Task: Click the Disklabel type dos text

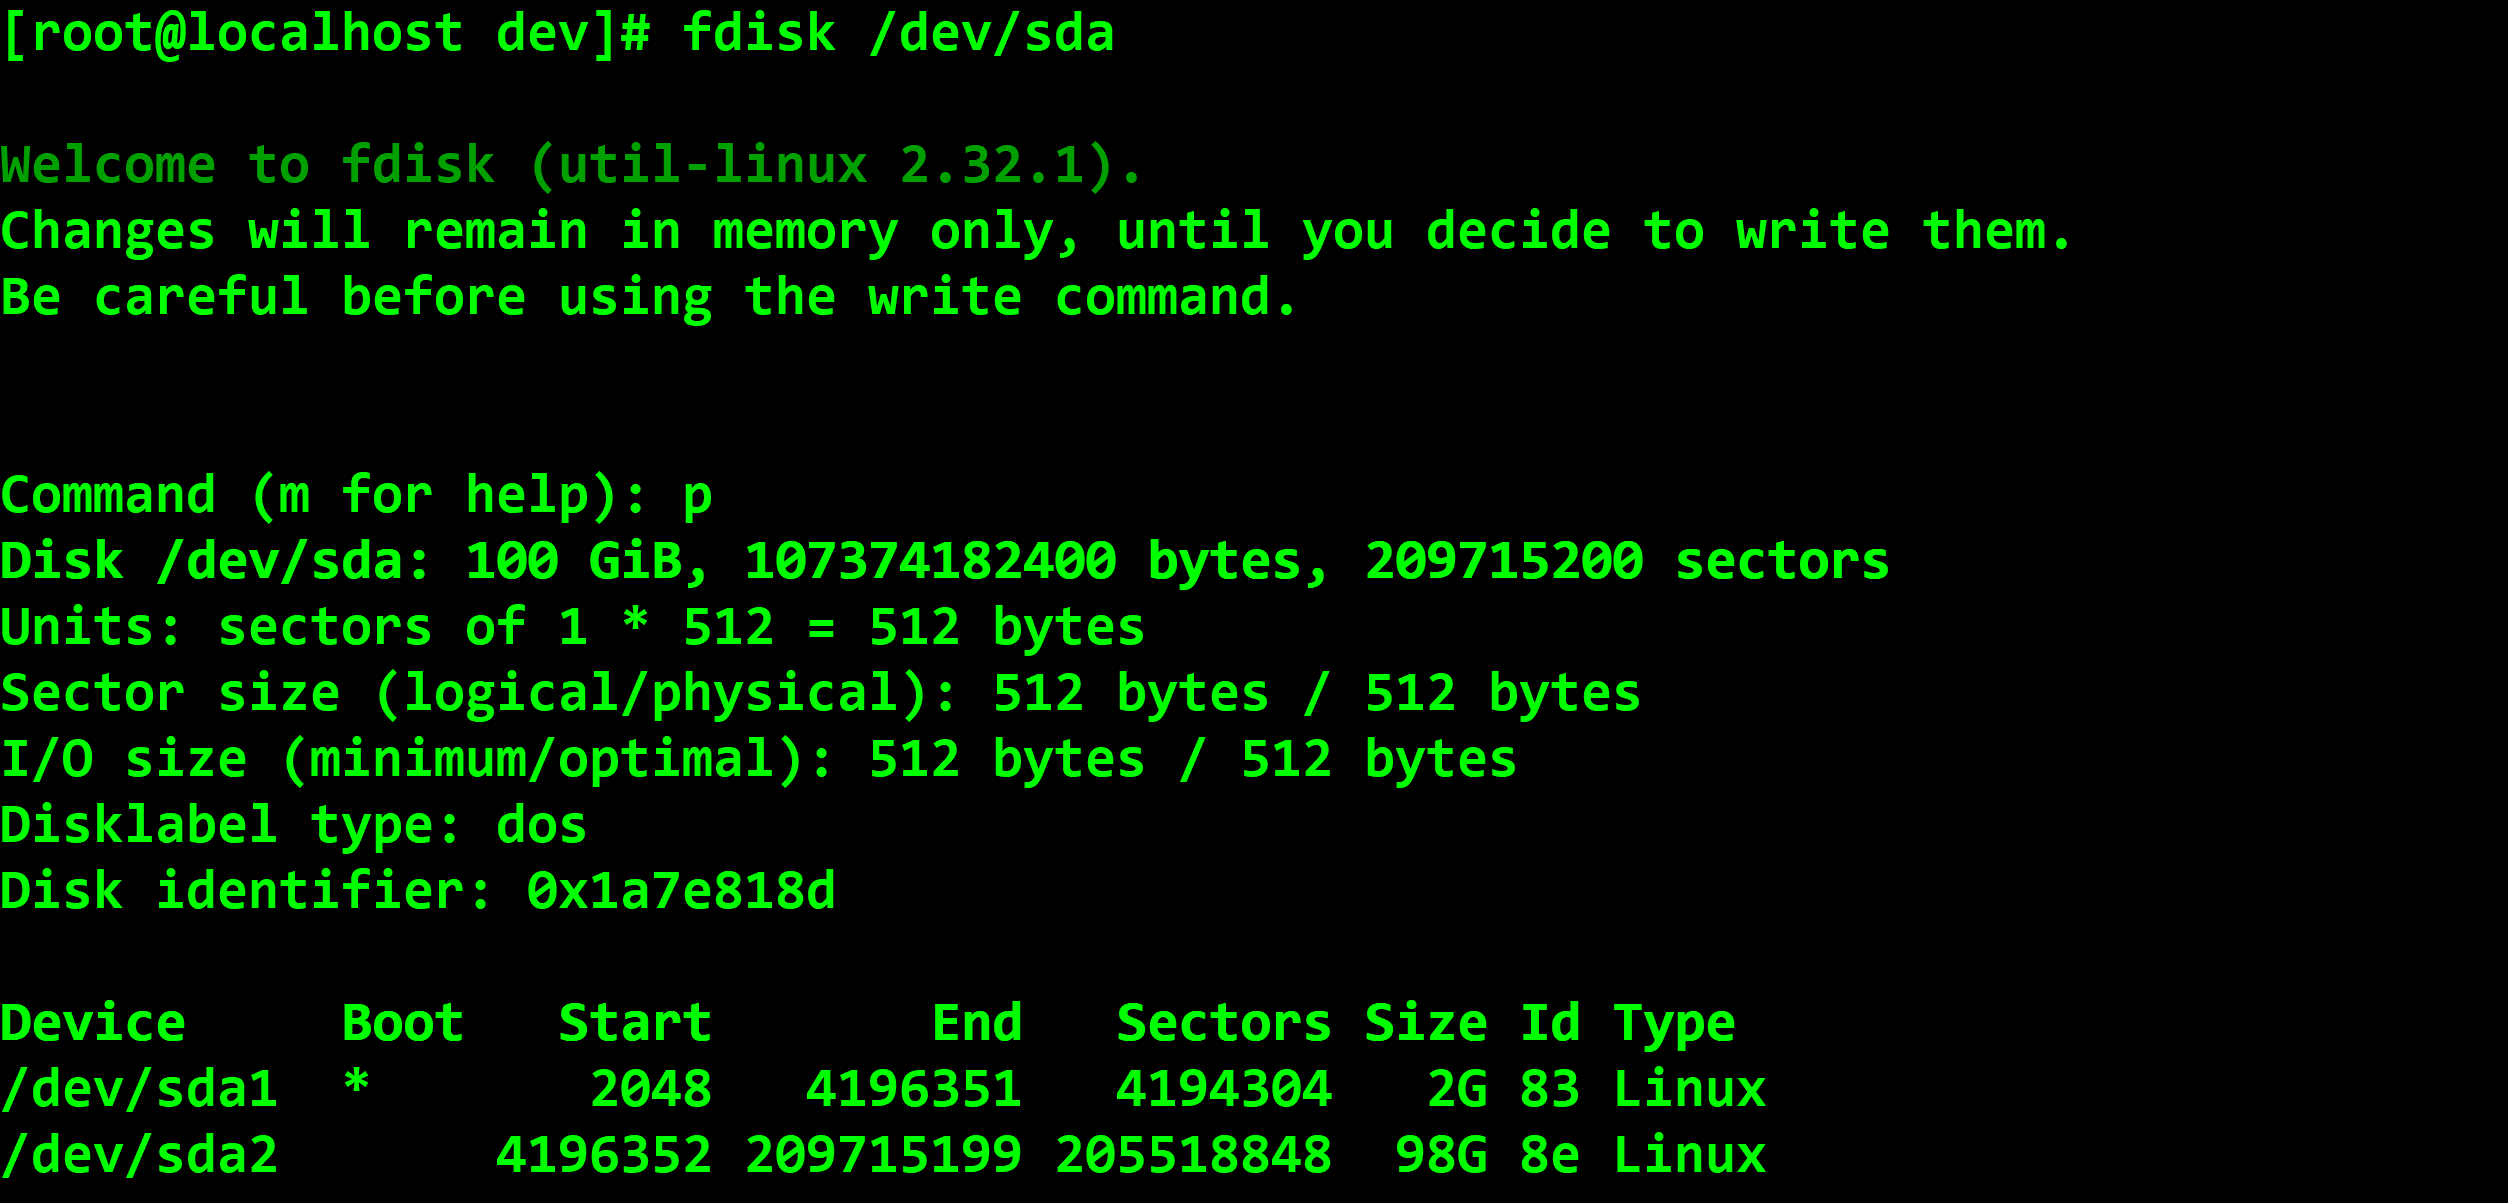Action: 293,826
